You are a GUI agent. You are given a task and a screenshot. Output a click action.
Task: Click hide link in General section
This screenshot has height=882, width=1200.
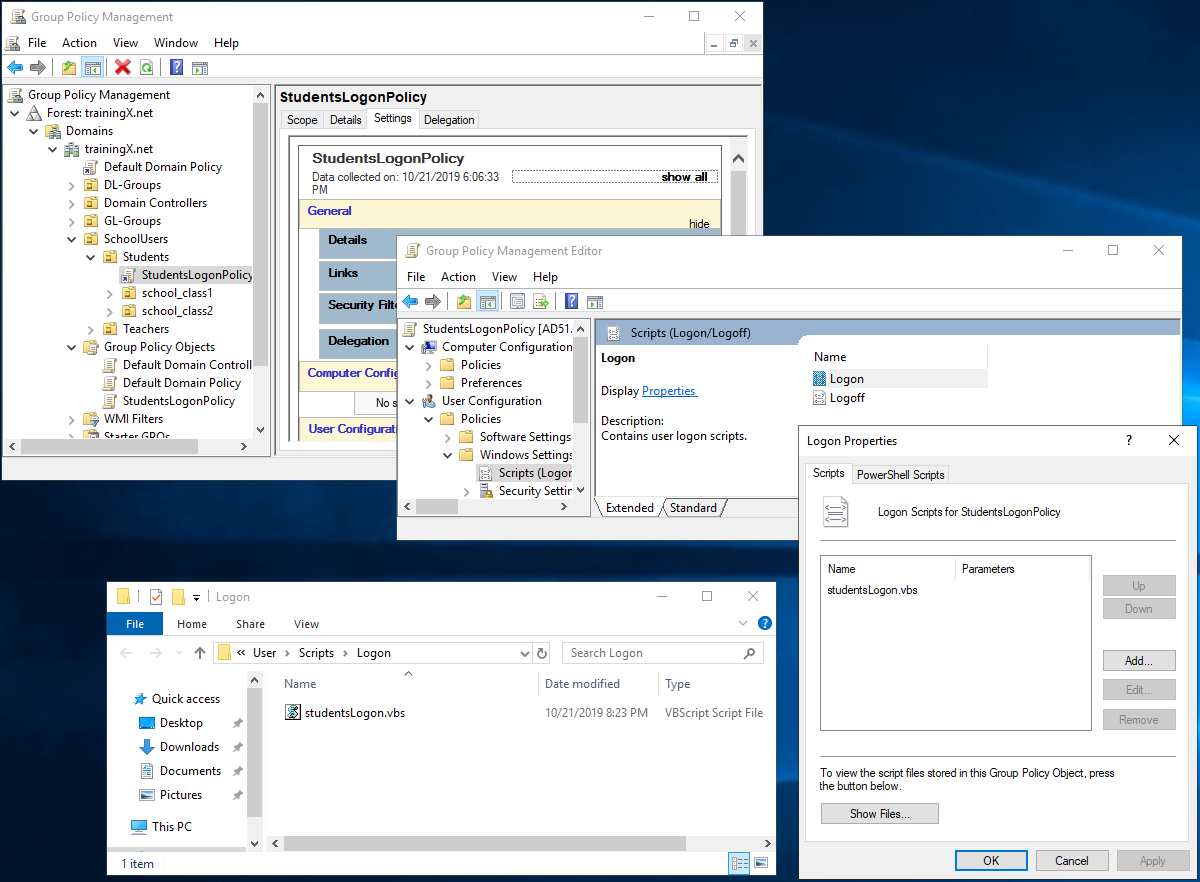pos(699,225)
